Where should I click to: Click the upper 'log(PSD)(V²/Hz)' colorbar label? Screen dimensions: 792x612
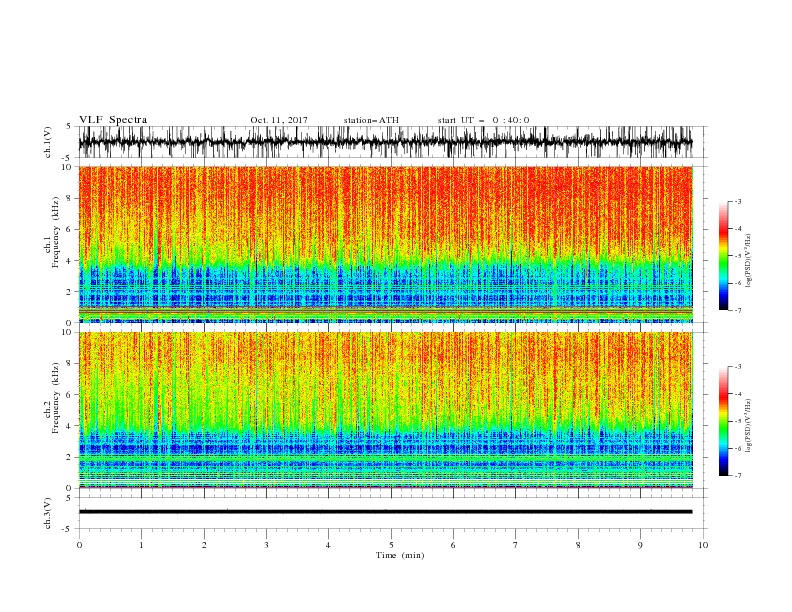pyautogui.click(x=748, y=261)
